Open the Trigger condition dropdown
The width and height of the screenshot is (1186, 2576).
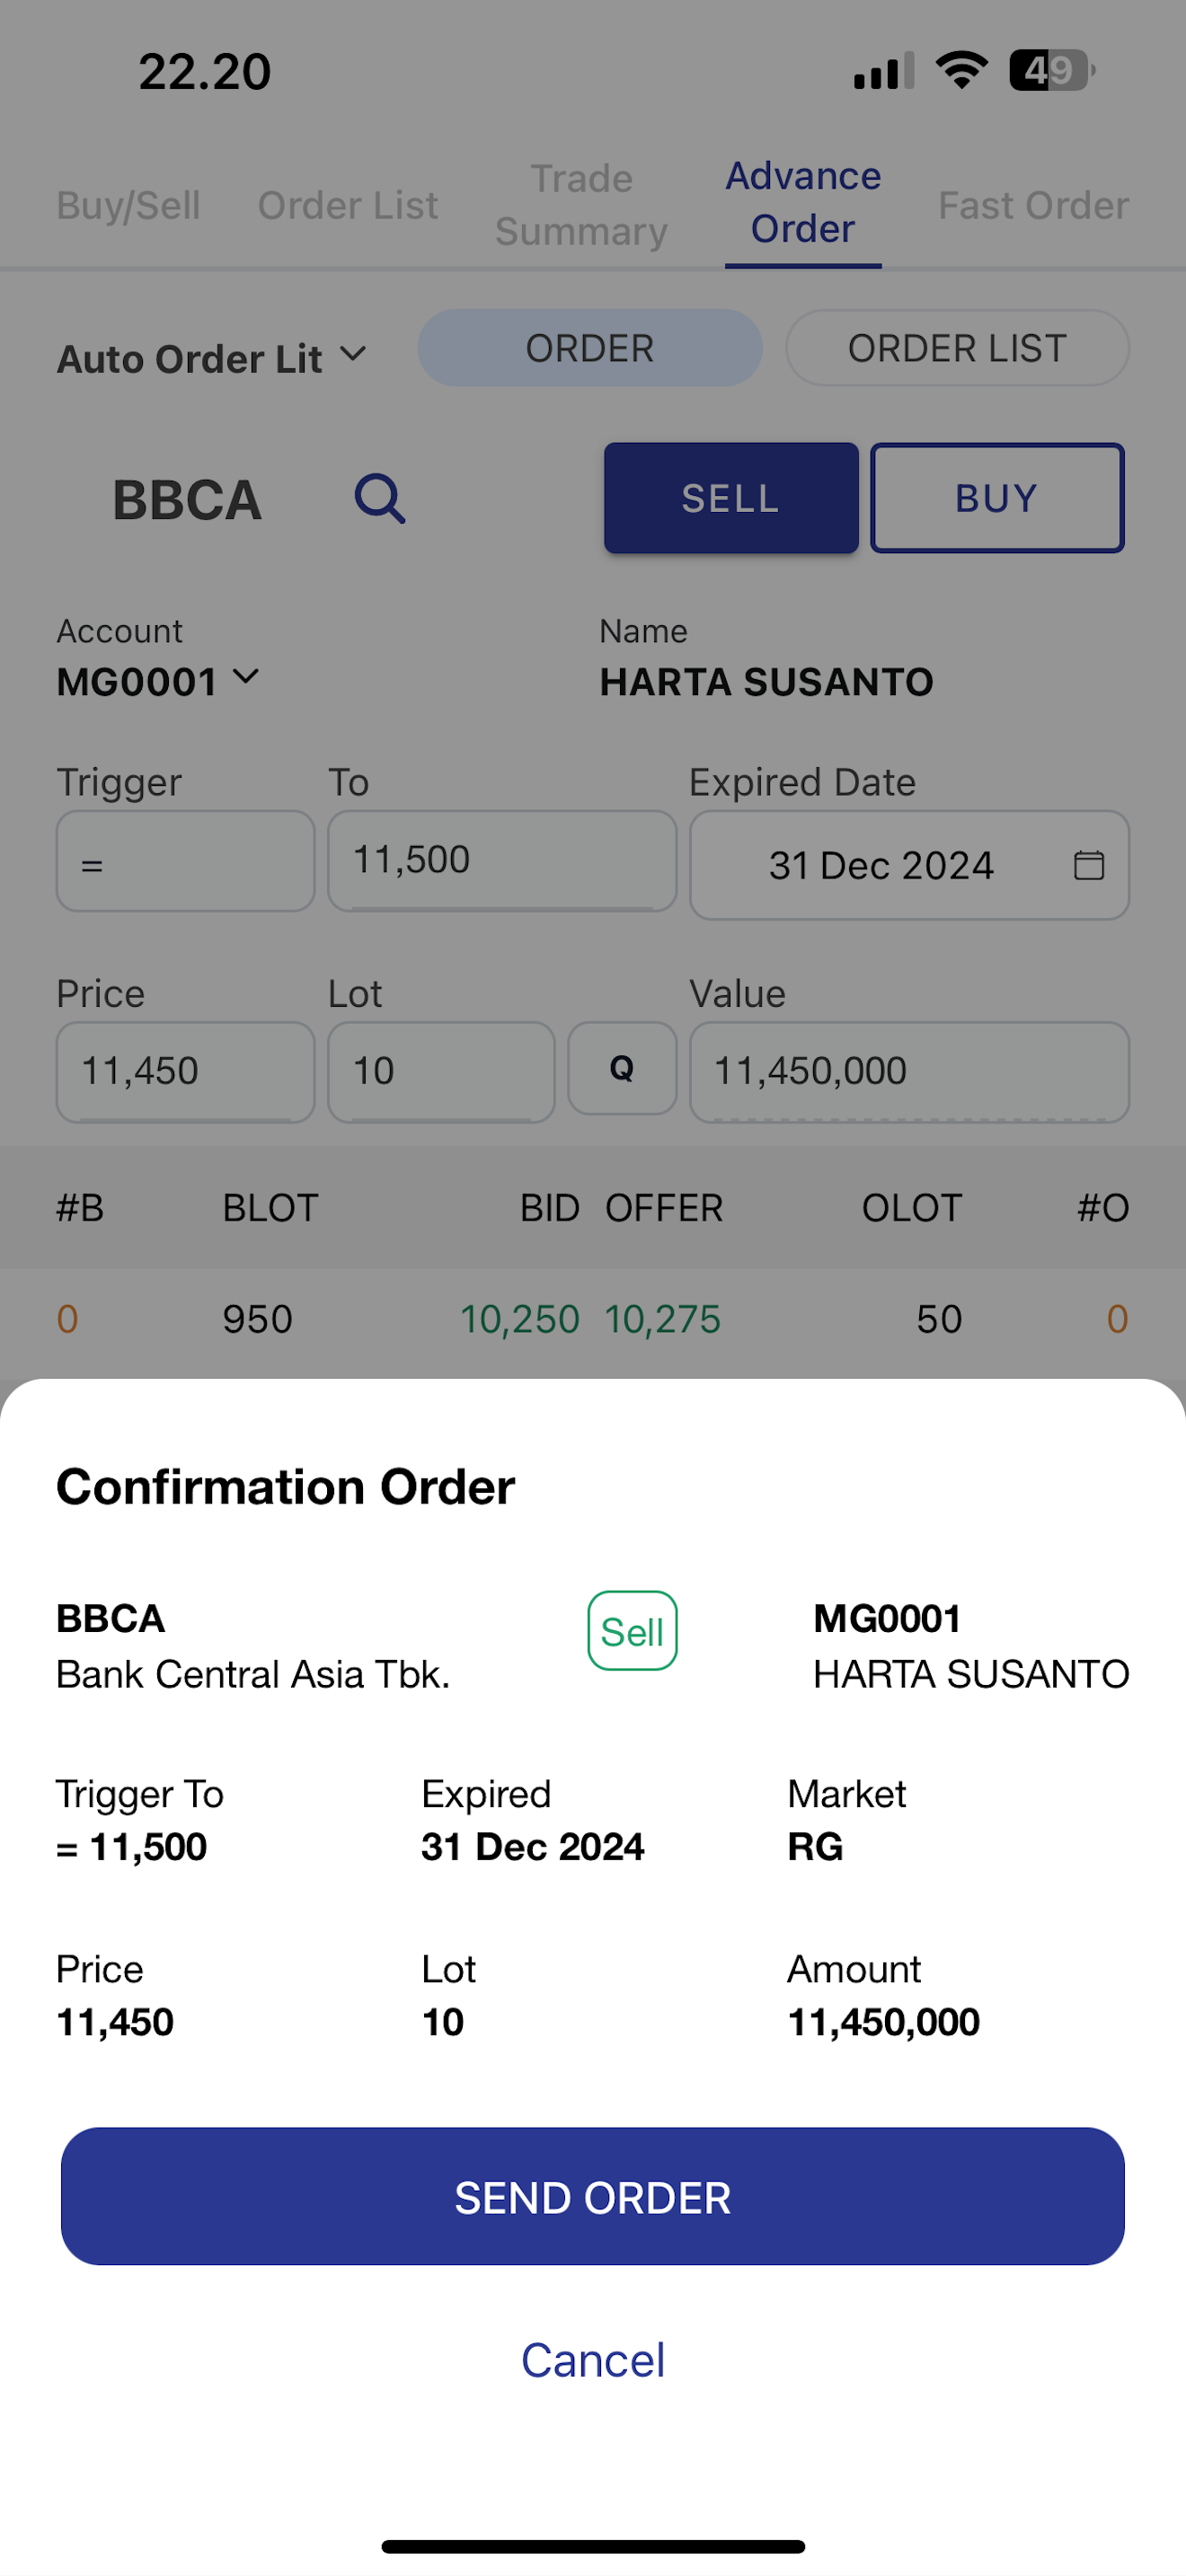pyautogui.click(x=186, y=861)
